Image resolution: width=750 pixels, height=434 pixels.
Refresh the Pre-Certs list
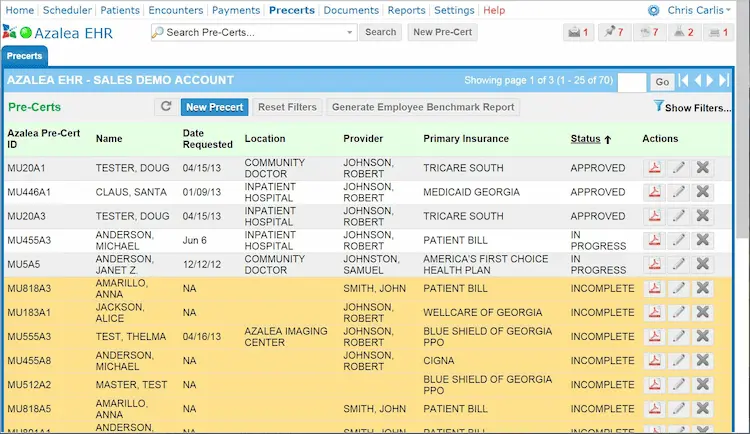(x=166, y=107)
